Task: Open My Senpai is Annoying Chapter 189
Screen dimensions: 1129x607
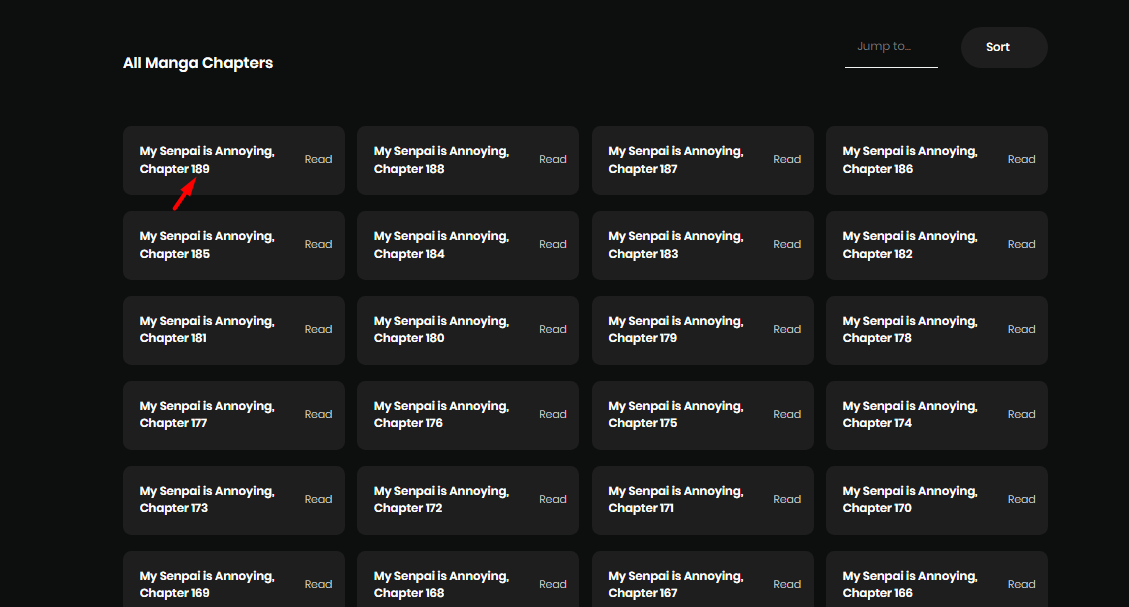Action: coord(207,160)
